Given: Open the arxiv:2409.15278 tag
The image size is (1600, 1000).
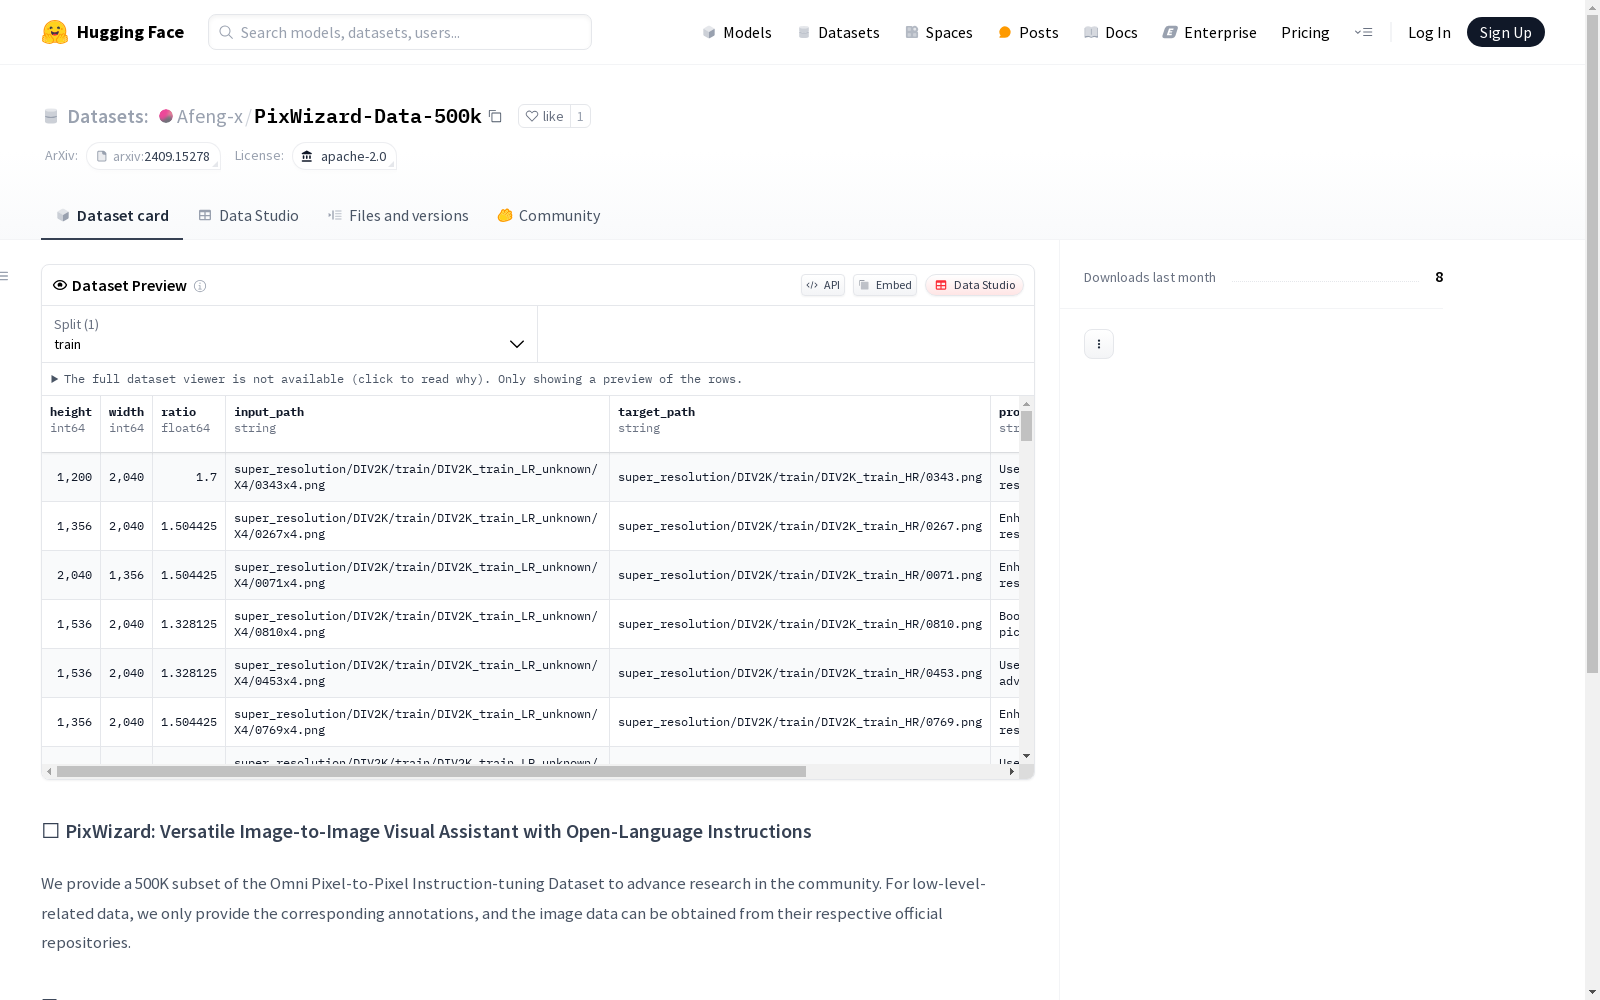Looking at the screenshot, I should click(x=153, y=156).
